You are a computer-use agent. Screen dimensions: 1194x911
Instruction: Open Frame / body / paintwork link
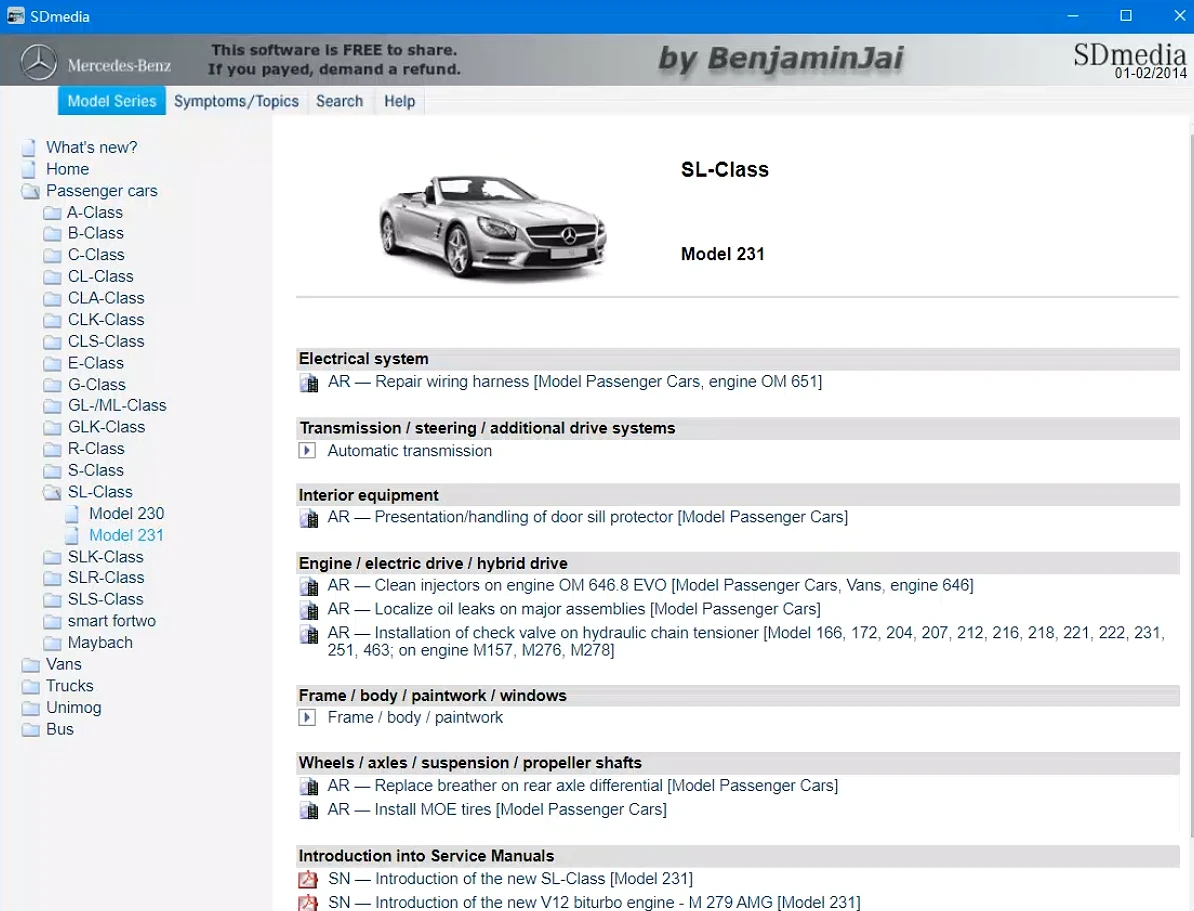(415, 718)
